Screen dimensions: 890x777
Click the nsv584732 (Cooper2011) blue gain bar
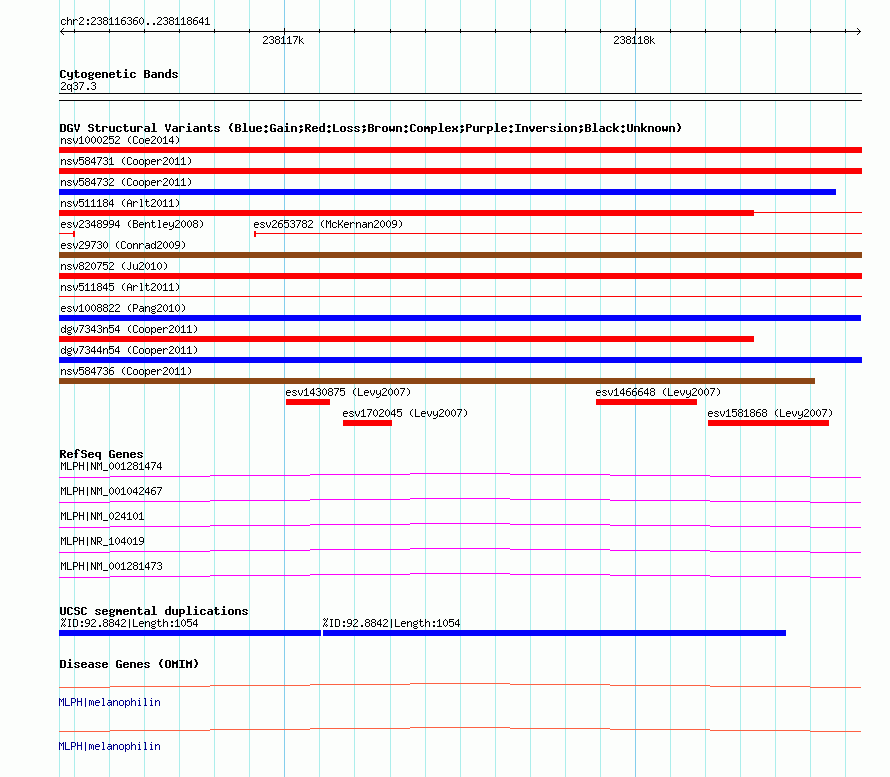[447, 192]
